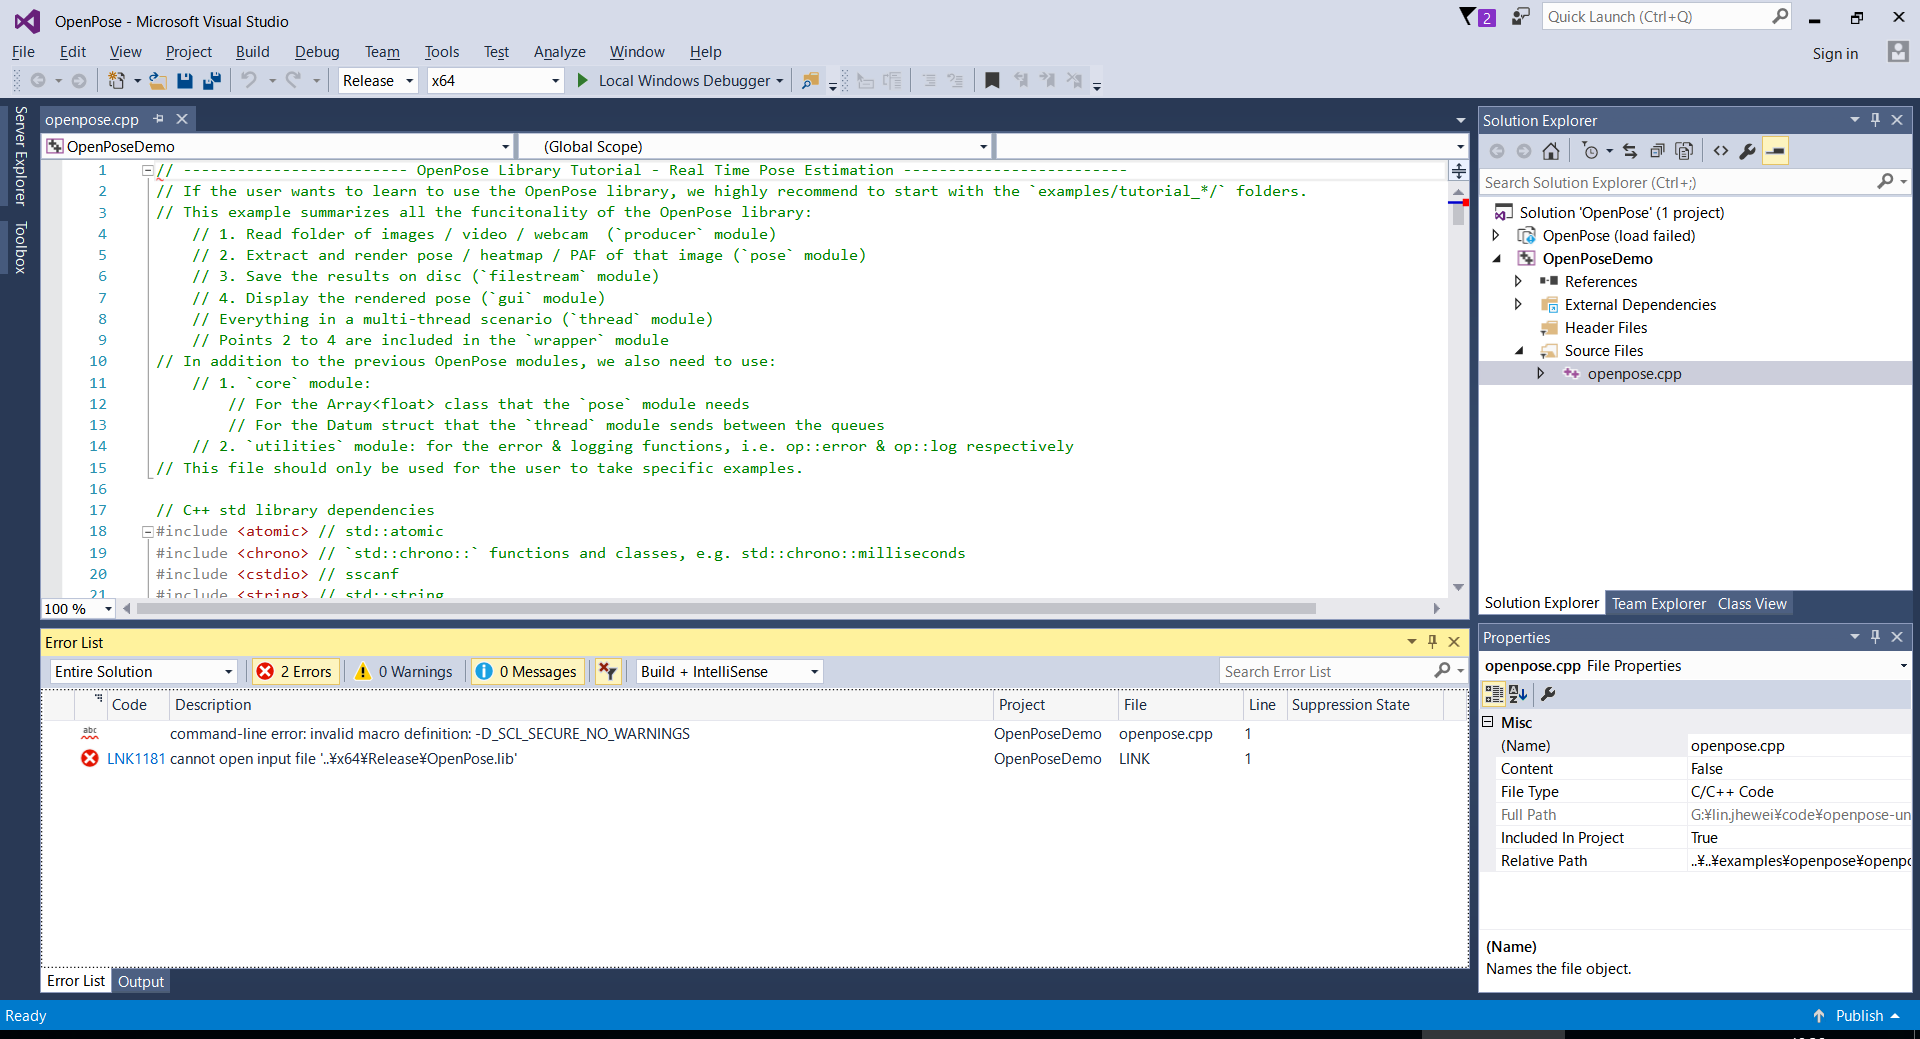The image size is (1920, 1039).
Task: Click the Navigate Backward arrow icon
Action: coord(38,81)
